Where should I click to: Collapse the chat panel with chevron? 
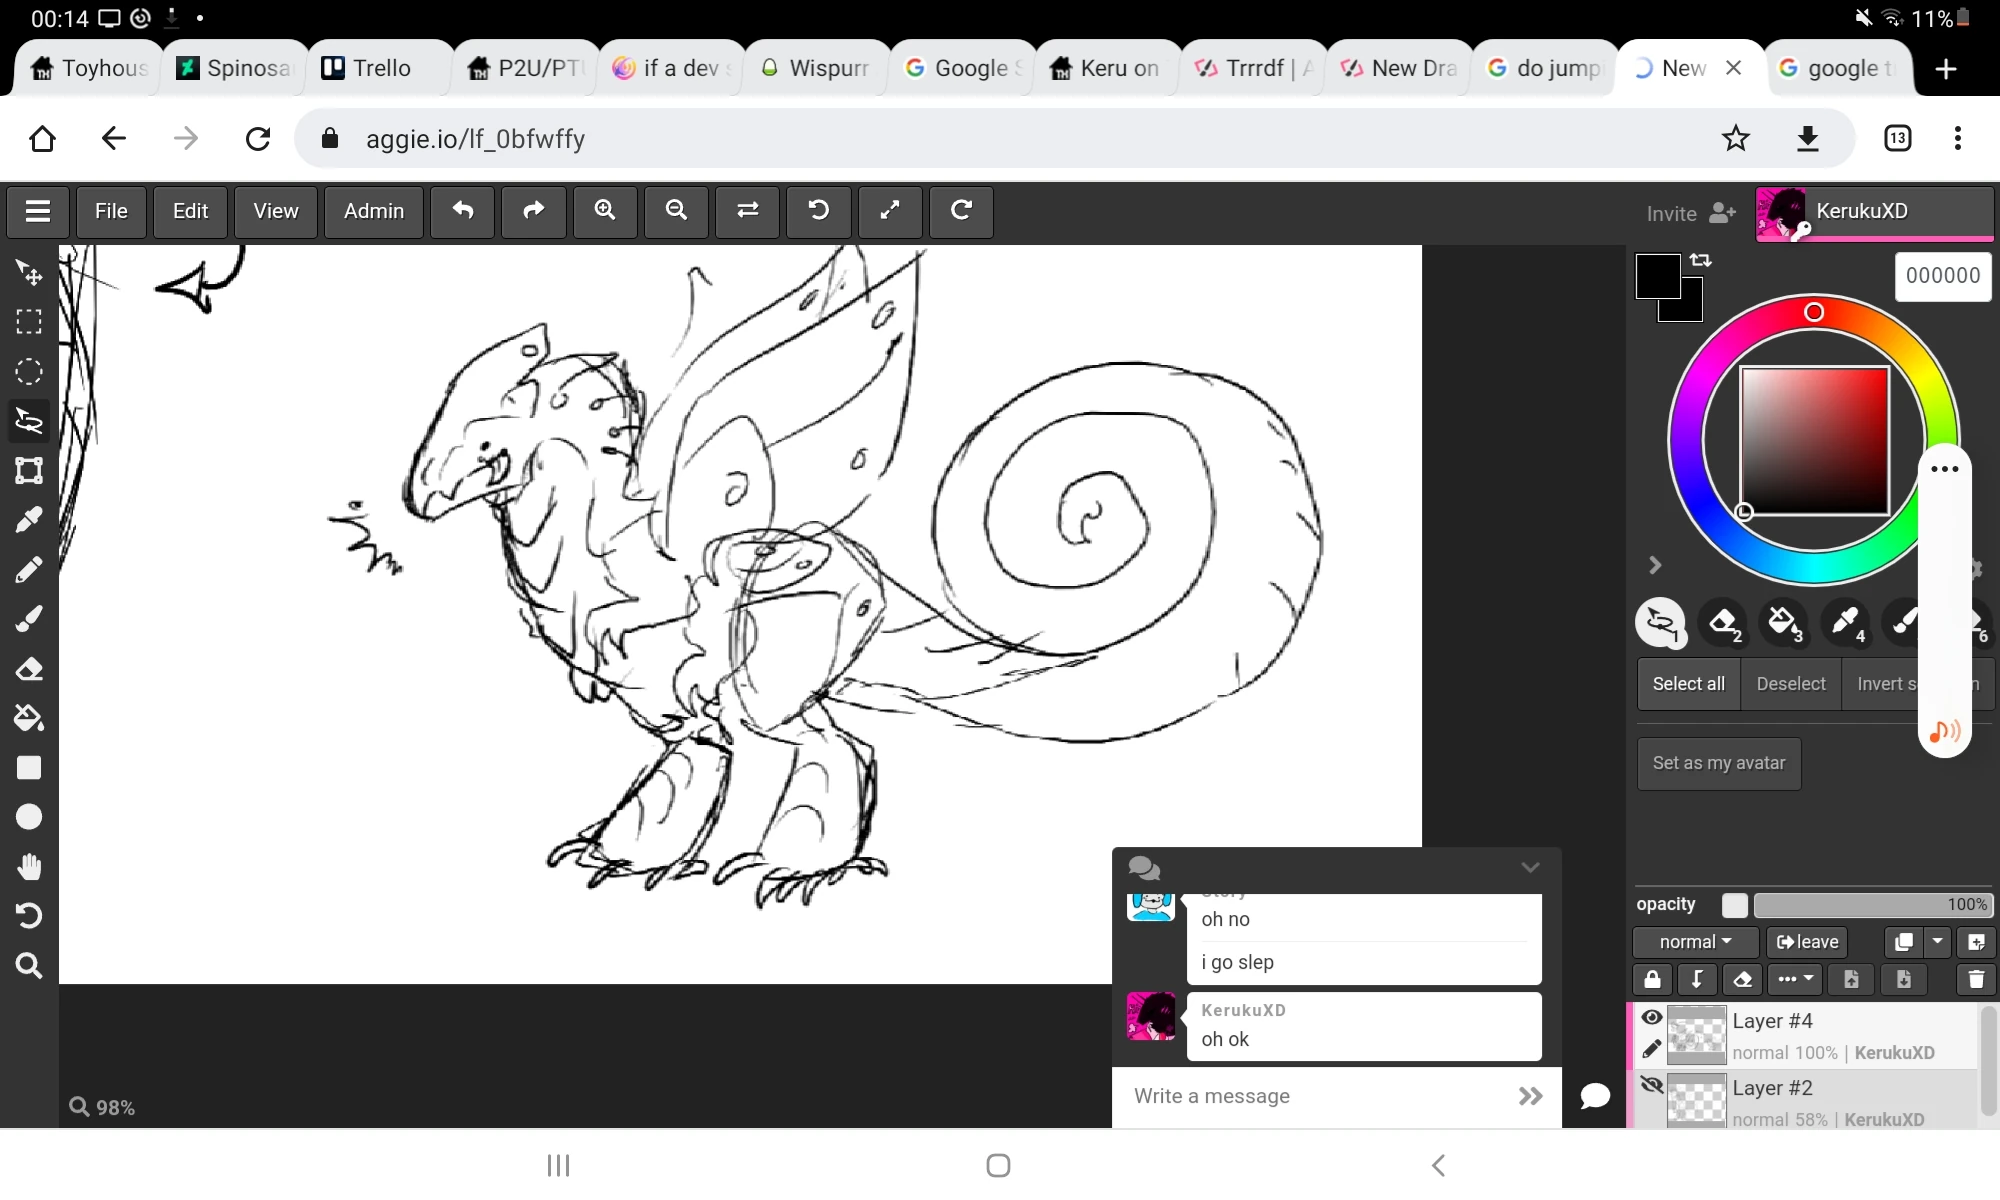click(x=1530, y=867)
